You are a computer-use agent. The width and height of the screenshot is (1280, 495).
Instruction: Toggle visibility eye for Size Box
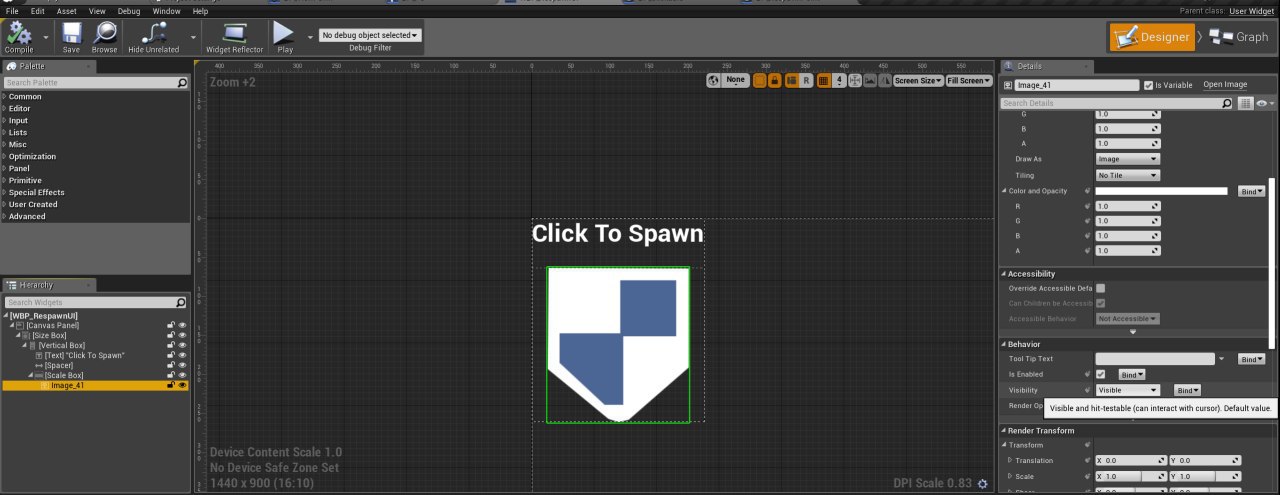click(x=182, y=335)
